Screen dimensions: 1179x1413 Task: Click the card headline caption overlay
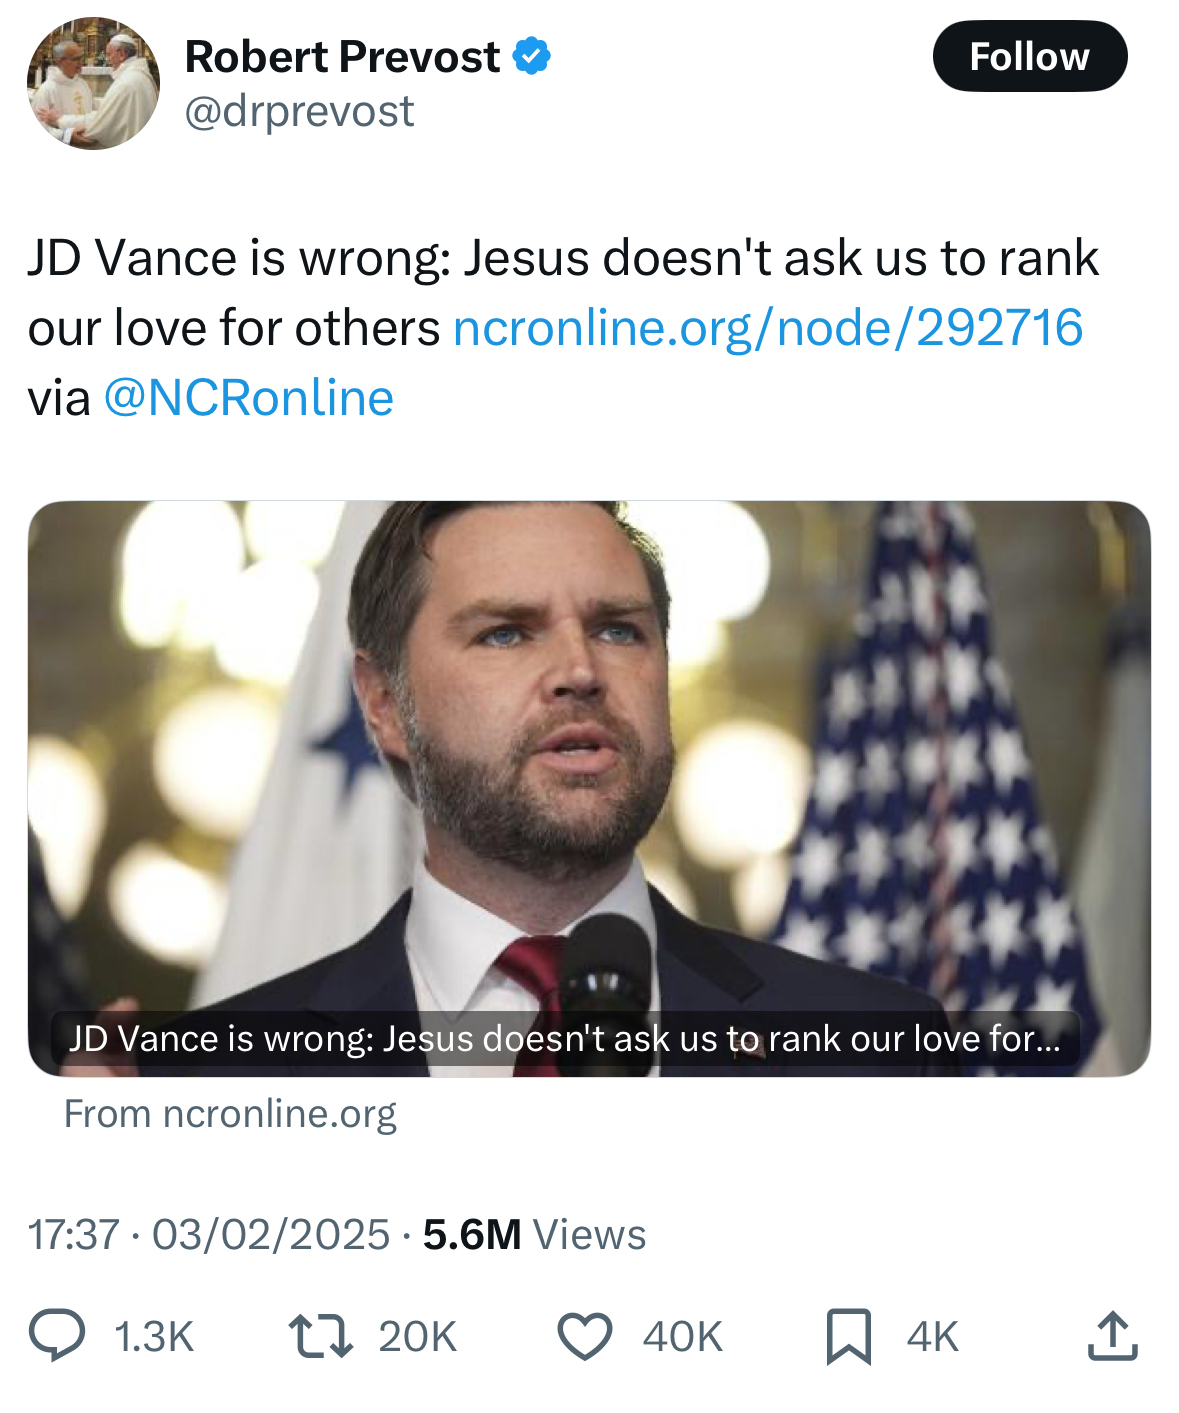click(565, 1039)
